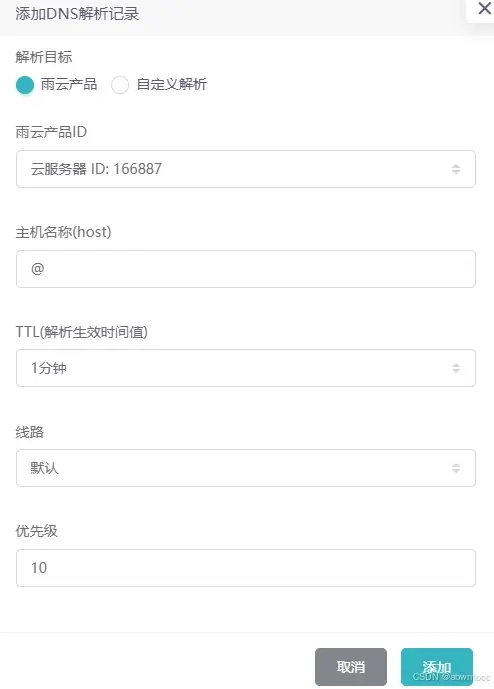Click the up-down arrow icon in TTL selector
Viewport: 494px width, 689px height.
pos(456,368)
